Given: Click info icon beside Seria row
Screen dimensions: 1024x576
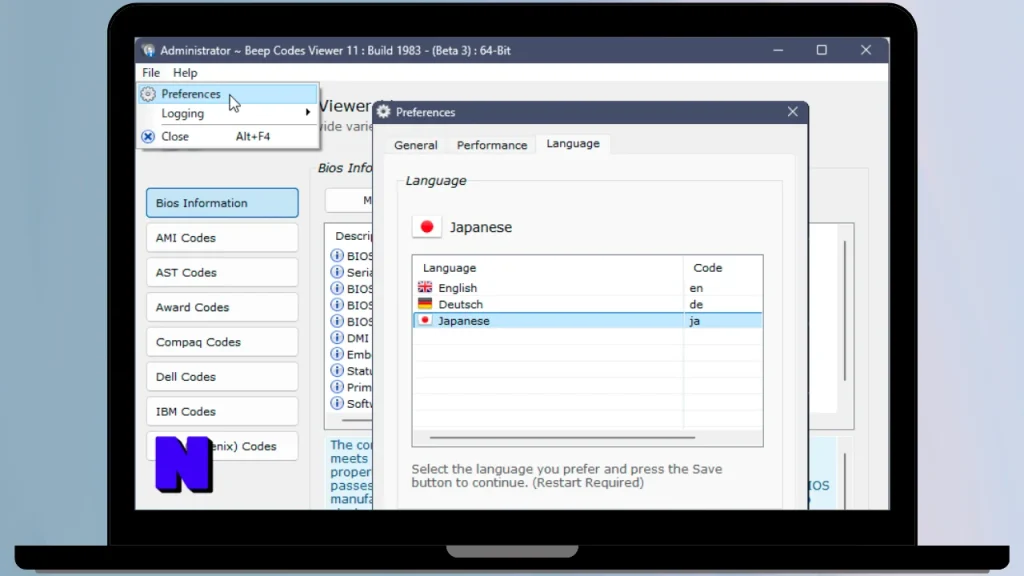Looking at the screenshot, I should click(337, 272).
